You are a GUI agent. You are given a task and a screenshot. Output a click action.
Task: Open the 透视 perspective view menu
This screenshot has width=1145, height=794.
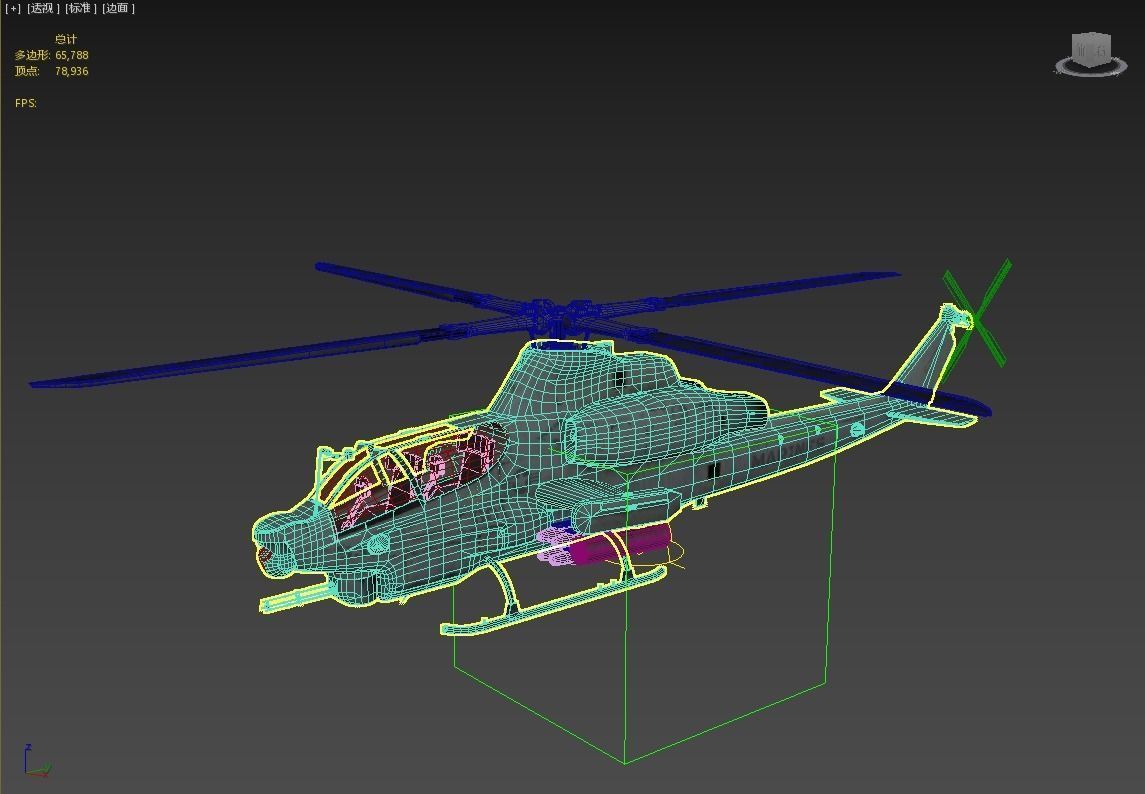pyautogui.click(x=44, y=9)
